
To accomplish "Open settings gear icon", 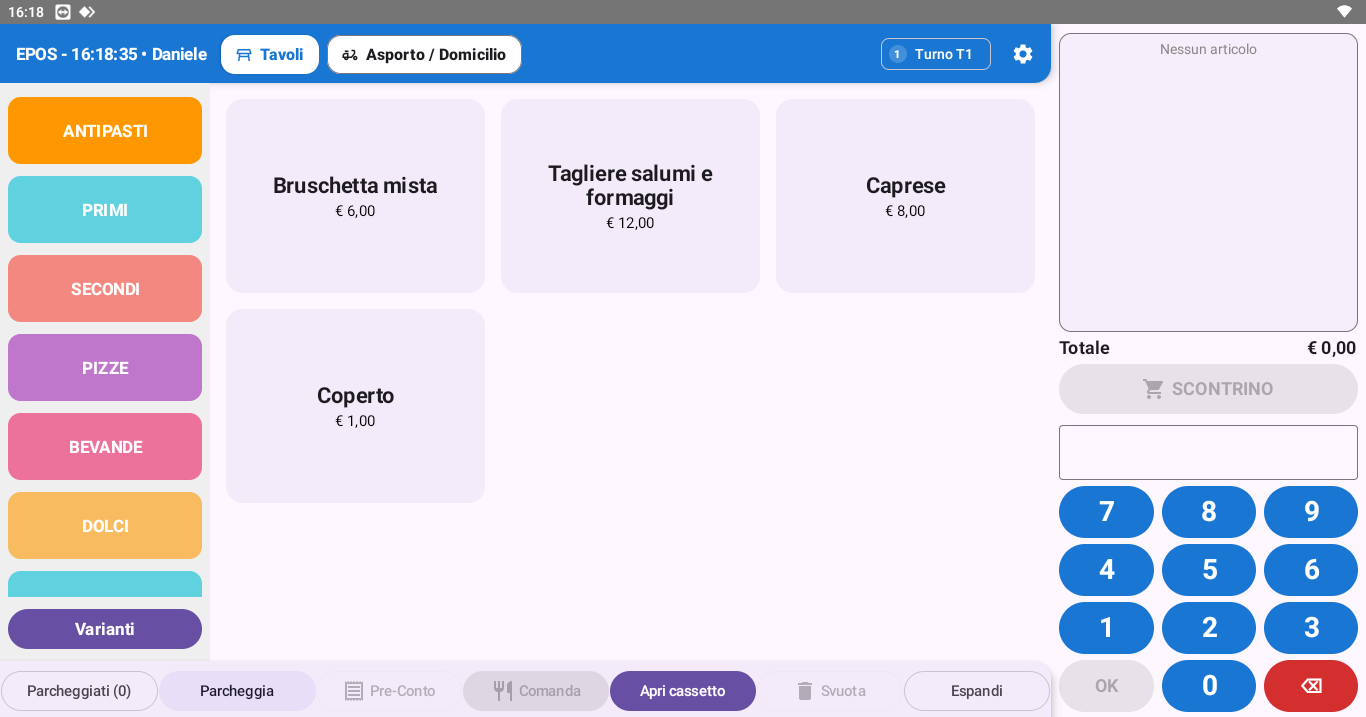I will pyautogui.click(x=1022, y=54).
